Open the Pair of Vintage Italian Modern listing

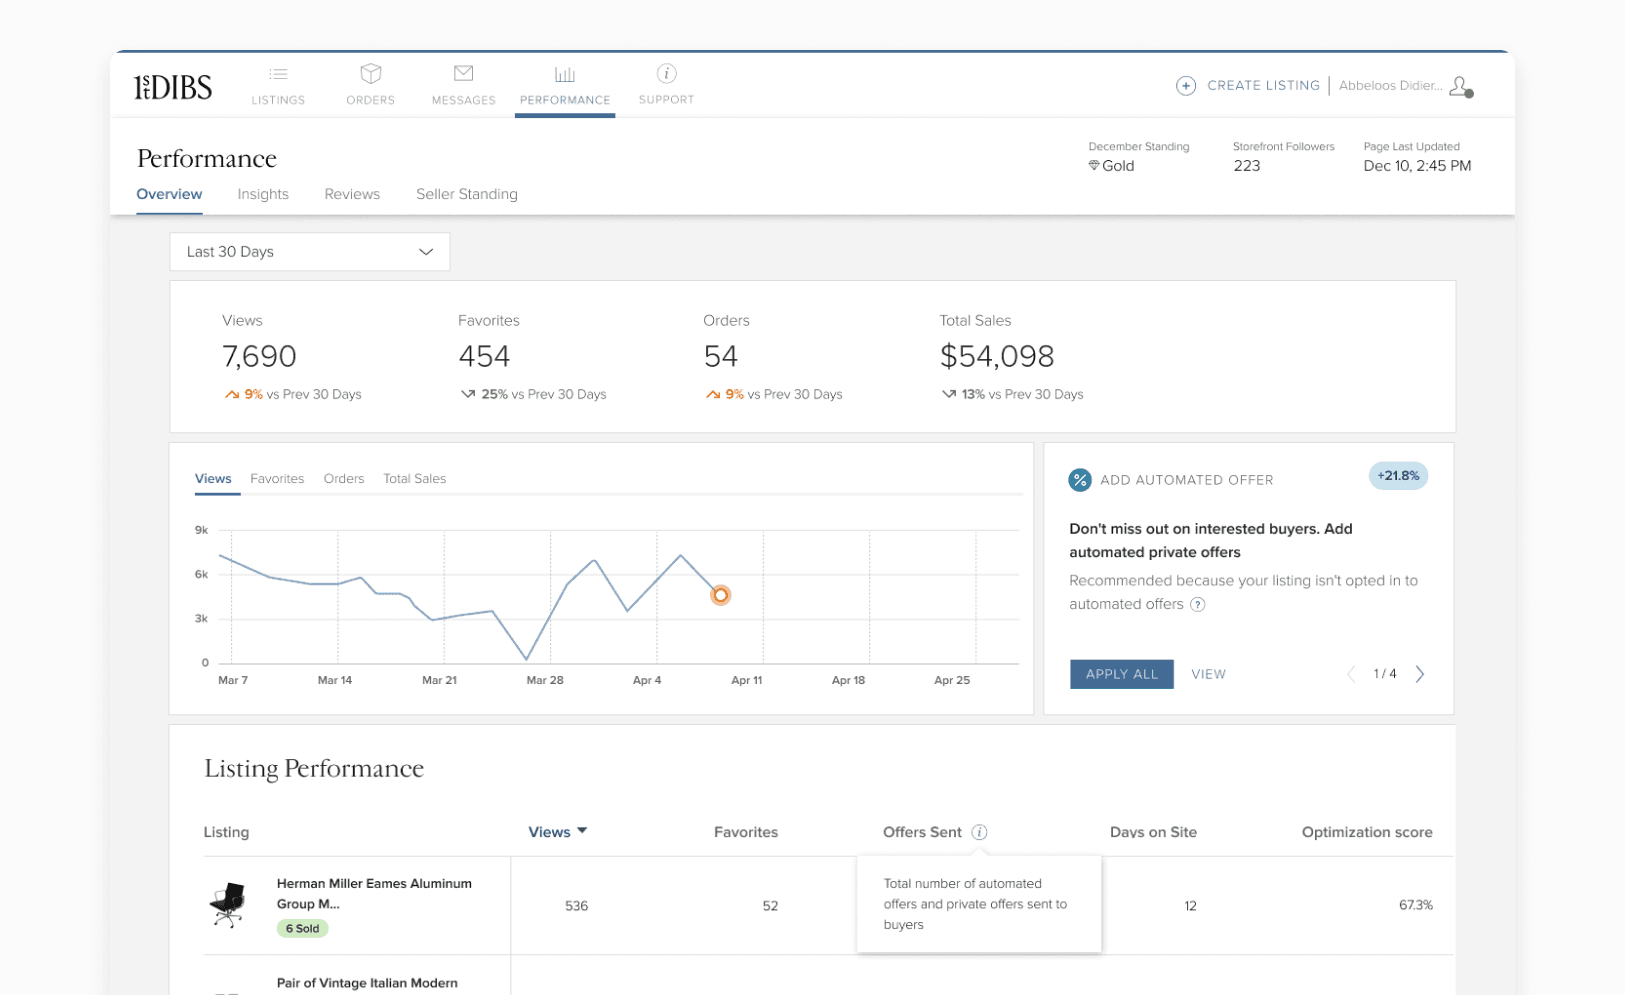(x=367, y=983)
